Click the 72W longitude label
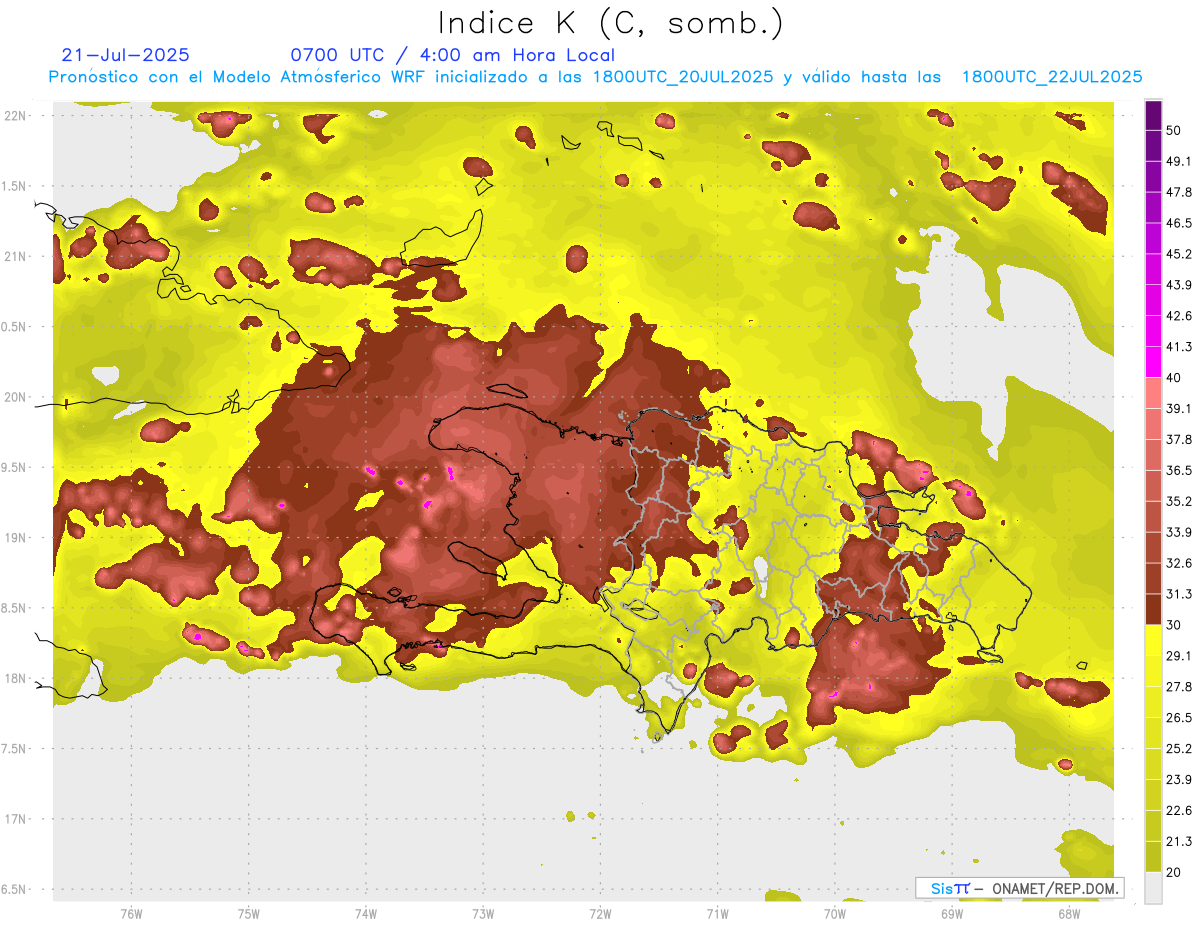The width and height of the screenshot is (1200, 927). (x=600, y=913)
